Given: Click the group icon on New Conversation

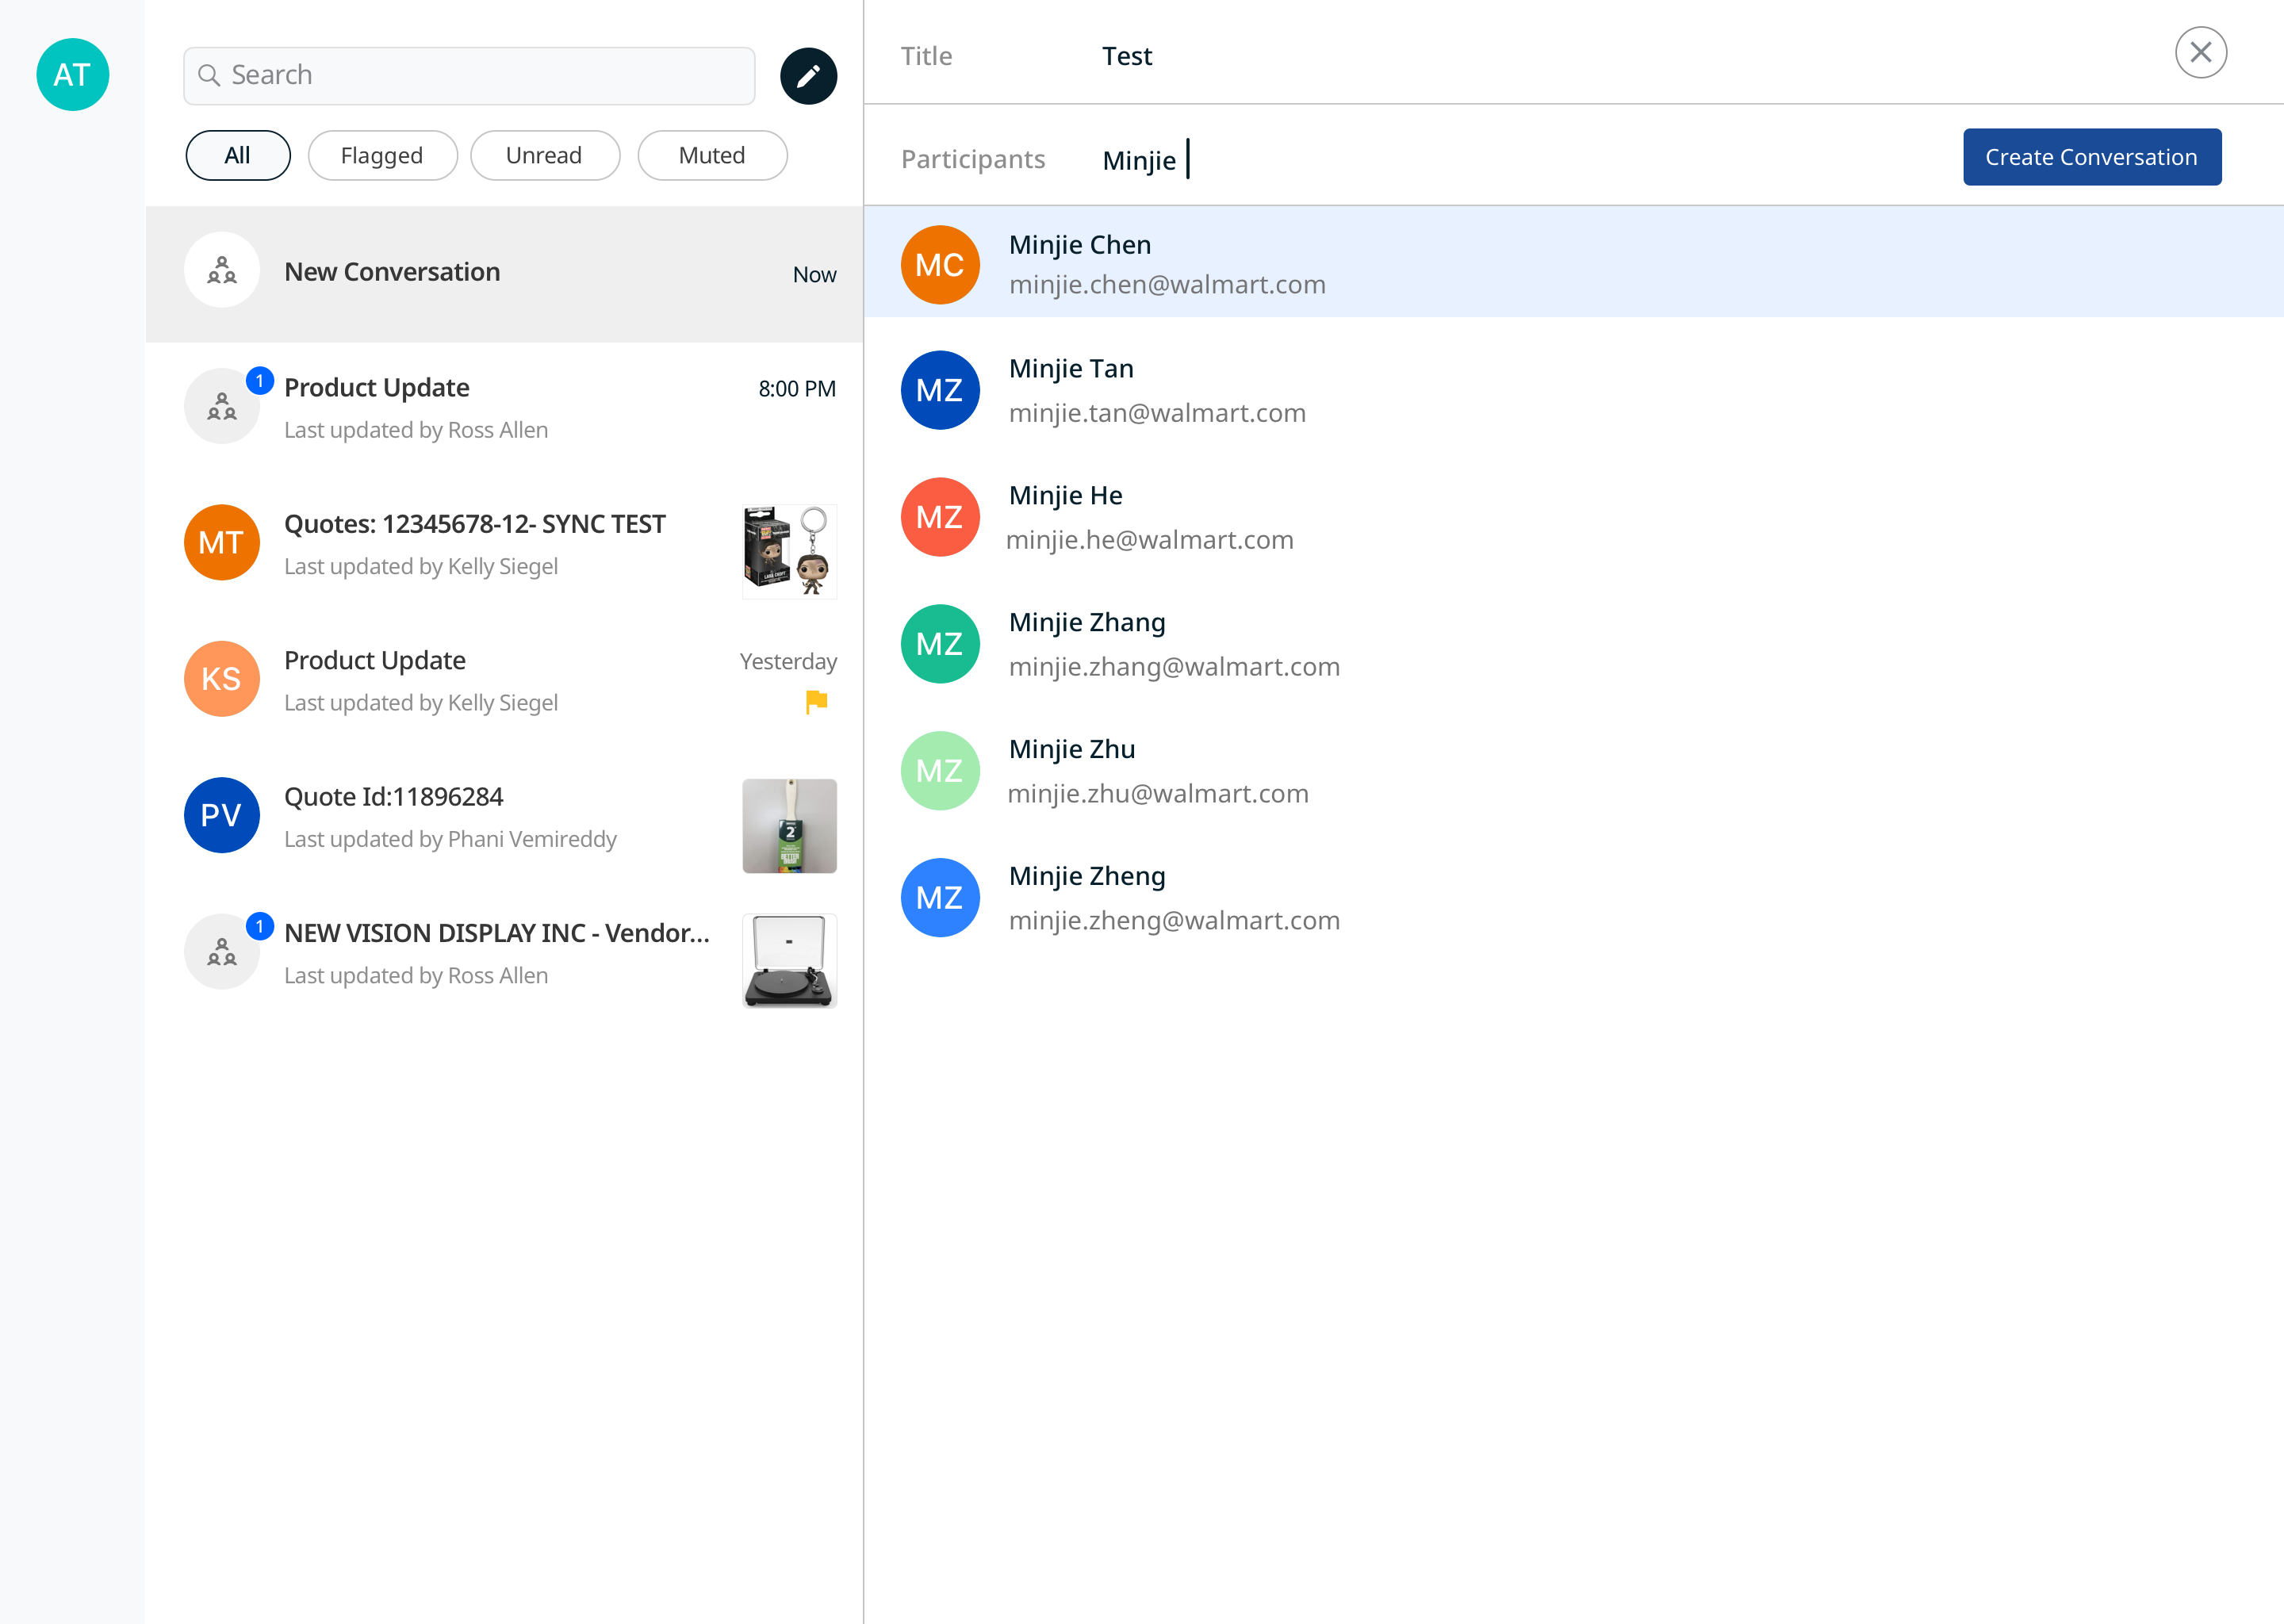Looking at the screenshot, I should tap(221, 270).
